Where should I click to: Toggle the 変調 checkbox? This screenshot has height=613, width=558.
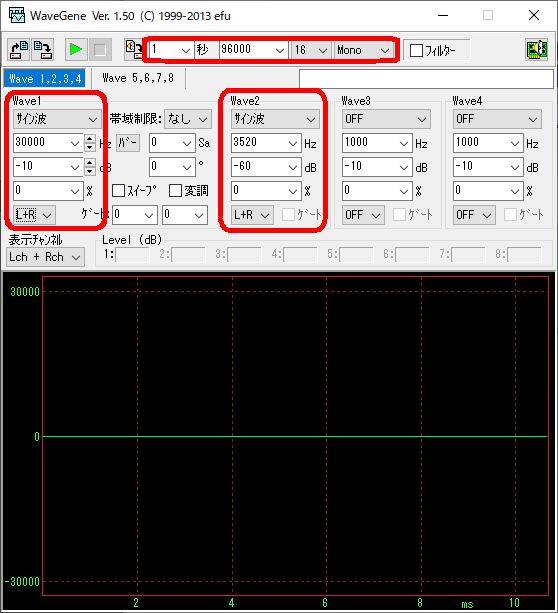(175, 191)
